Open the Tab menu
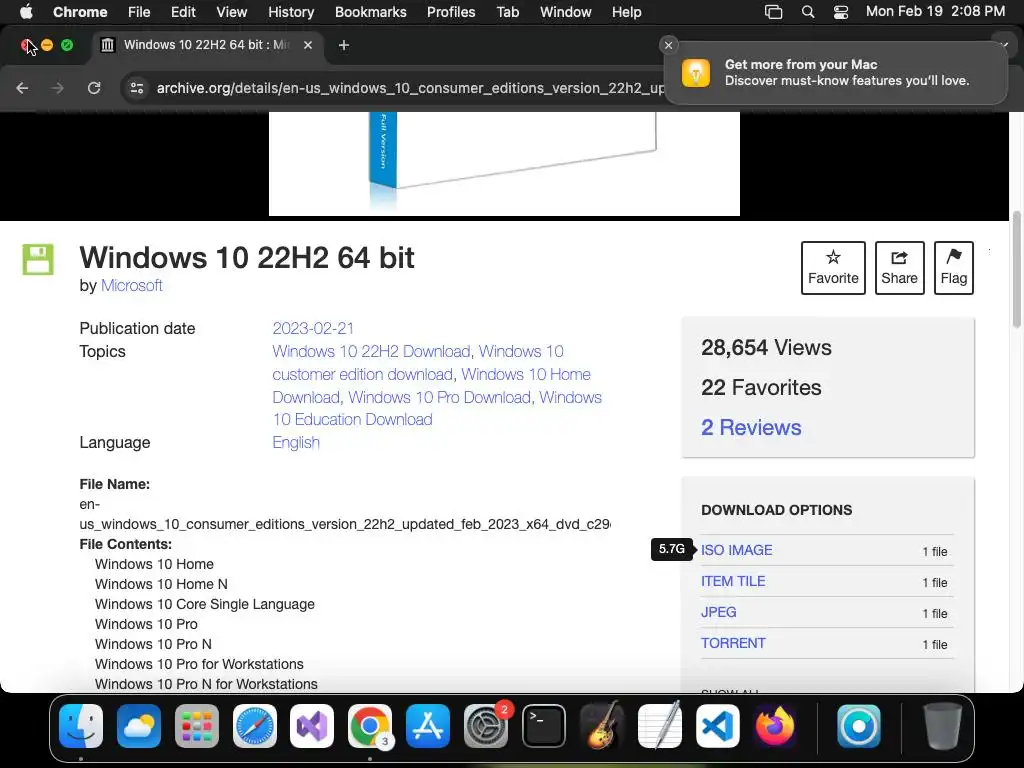1024x768 pixels. point(507,12)
